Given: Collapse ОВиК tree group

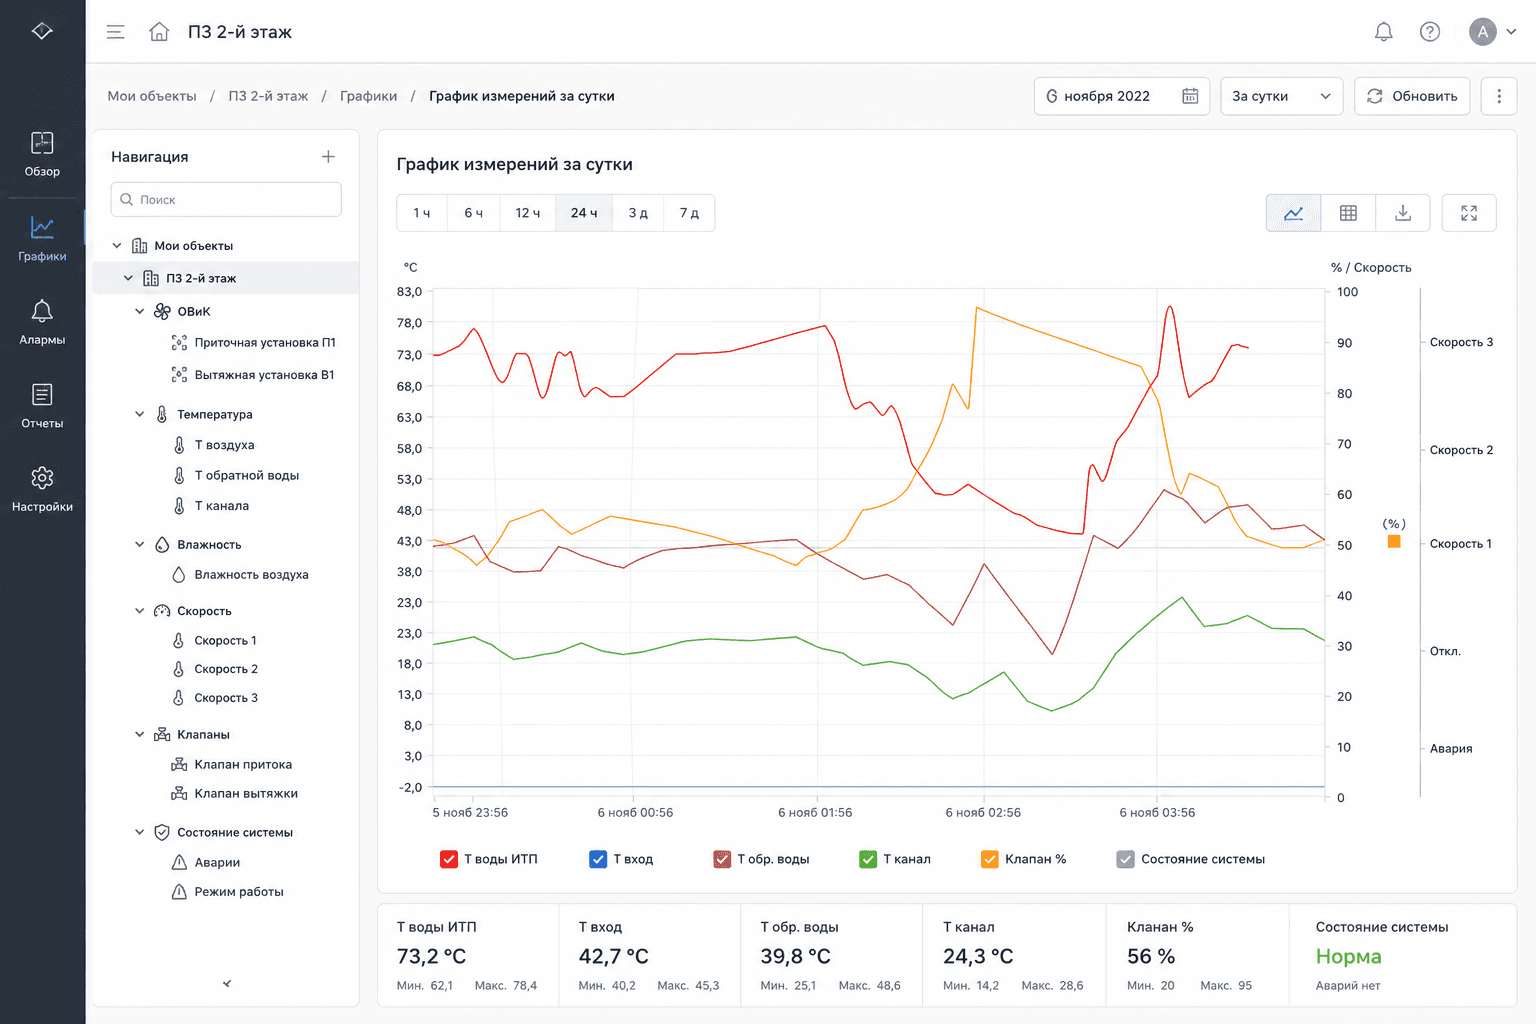Looking at the screenshot, I should coord(140,312).
